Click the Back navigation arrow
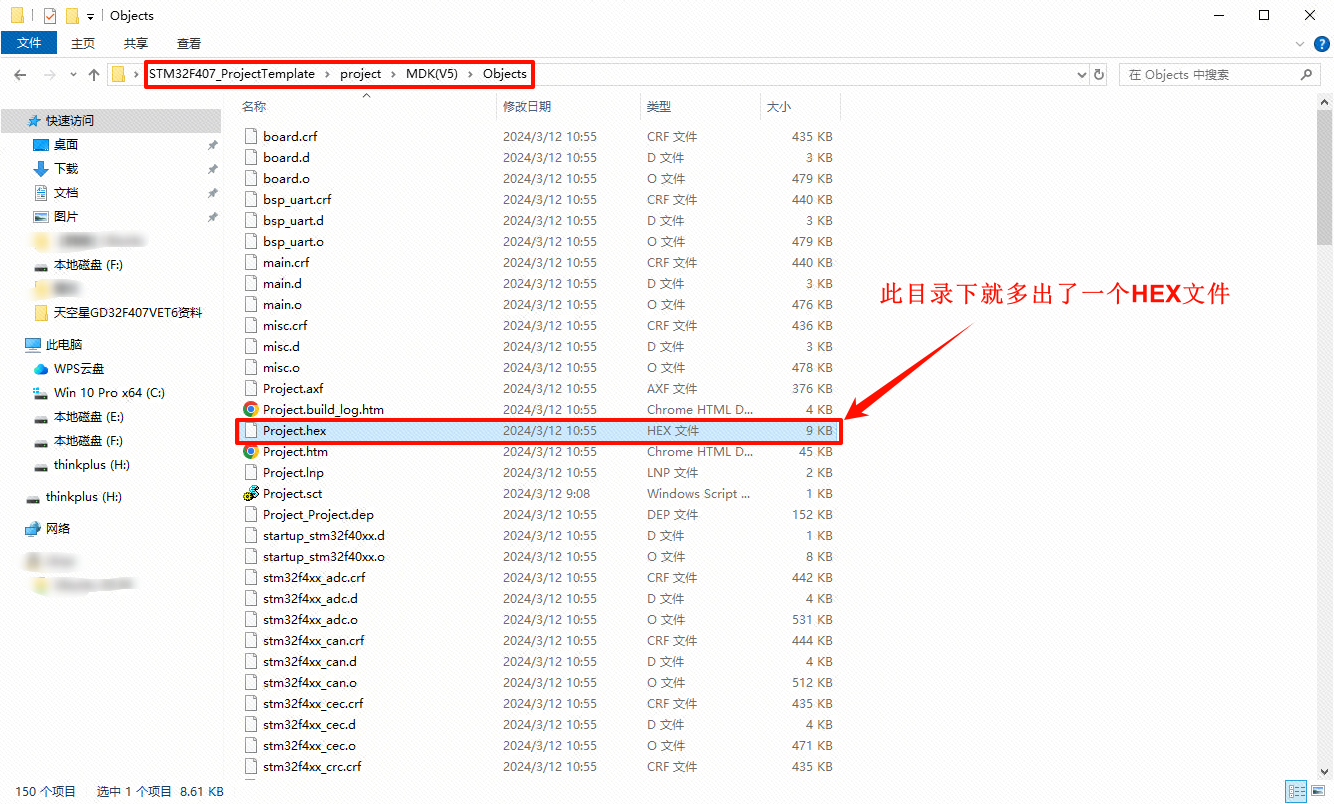This screenshot has width=1334, height=804. 20,75
